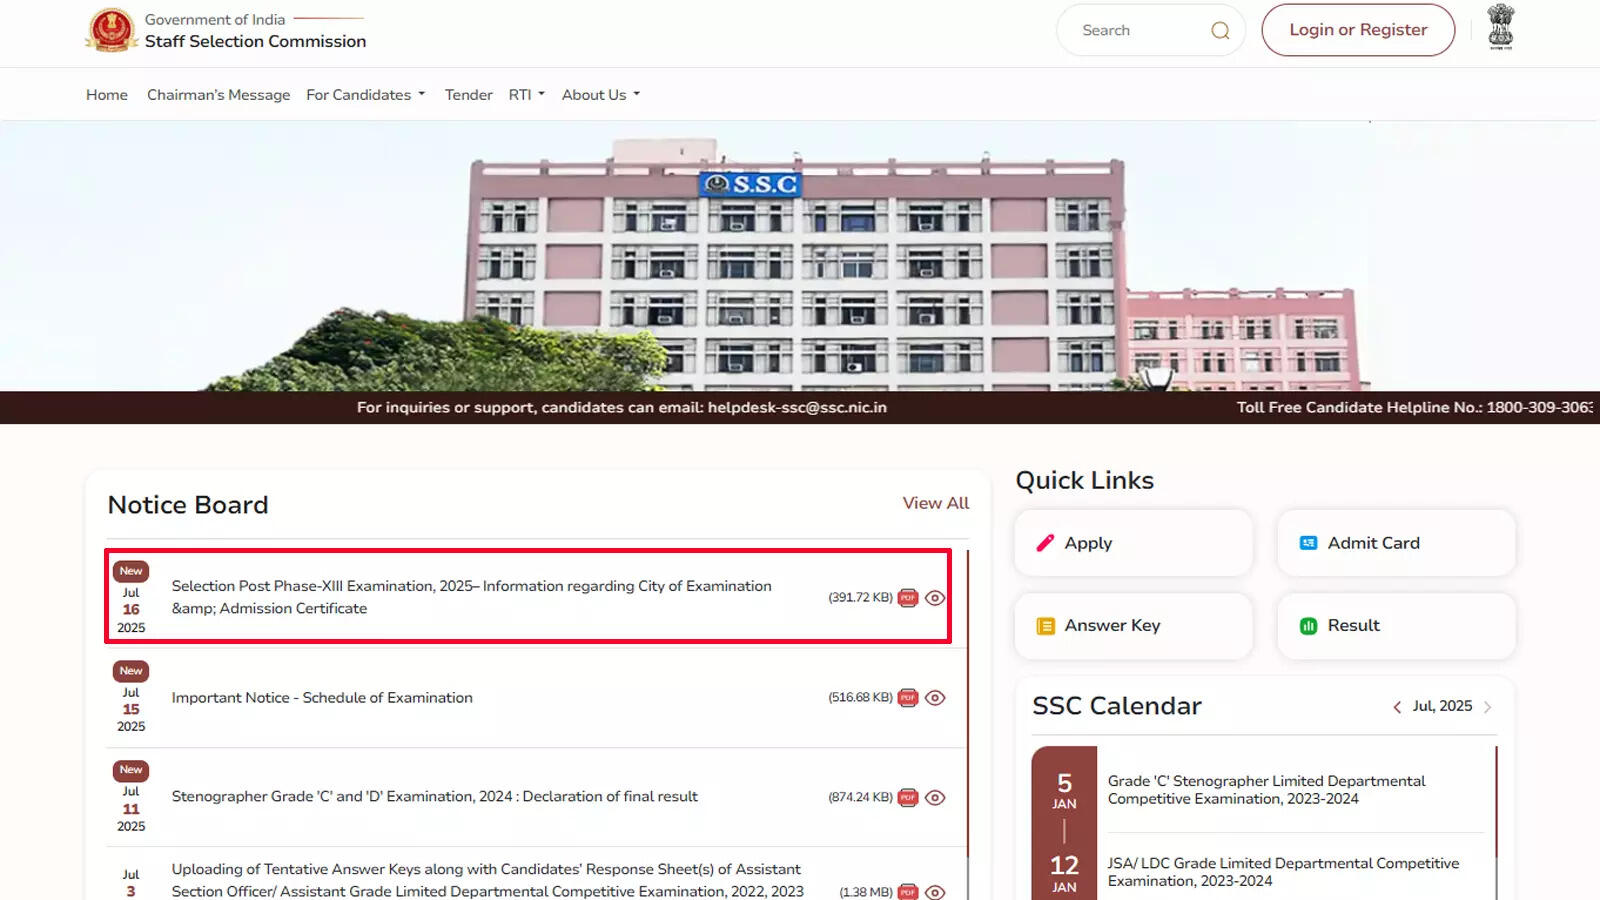Open PDF icon for Tentative Answer Keys notice
This screenshot has height=900, width=1600.
click(908, 892)
